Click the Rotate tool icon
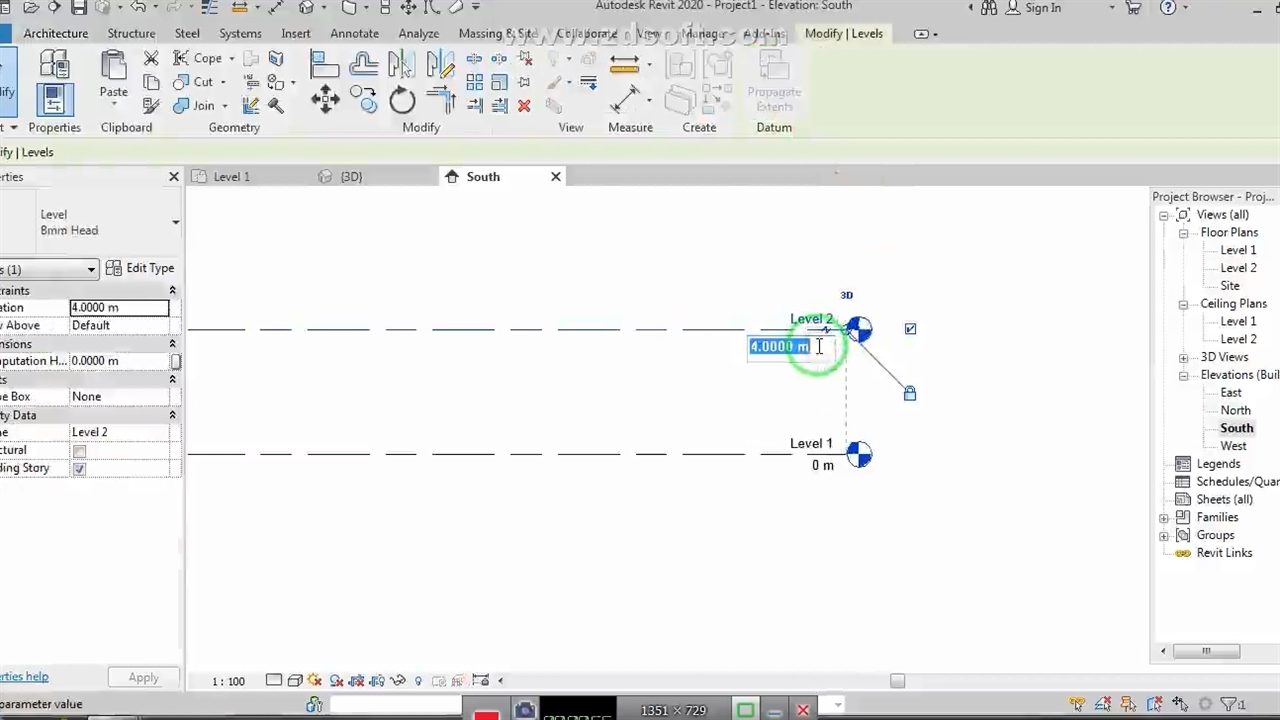 point(402,100)
